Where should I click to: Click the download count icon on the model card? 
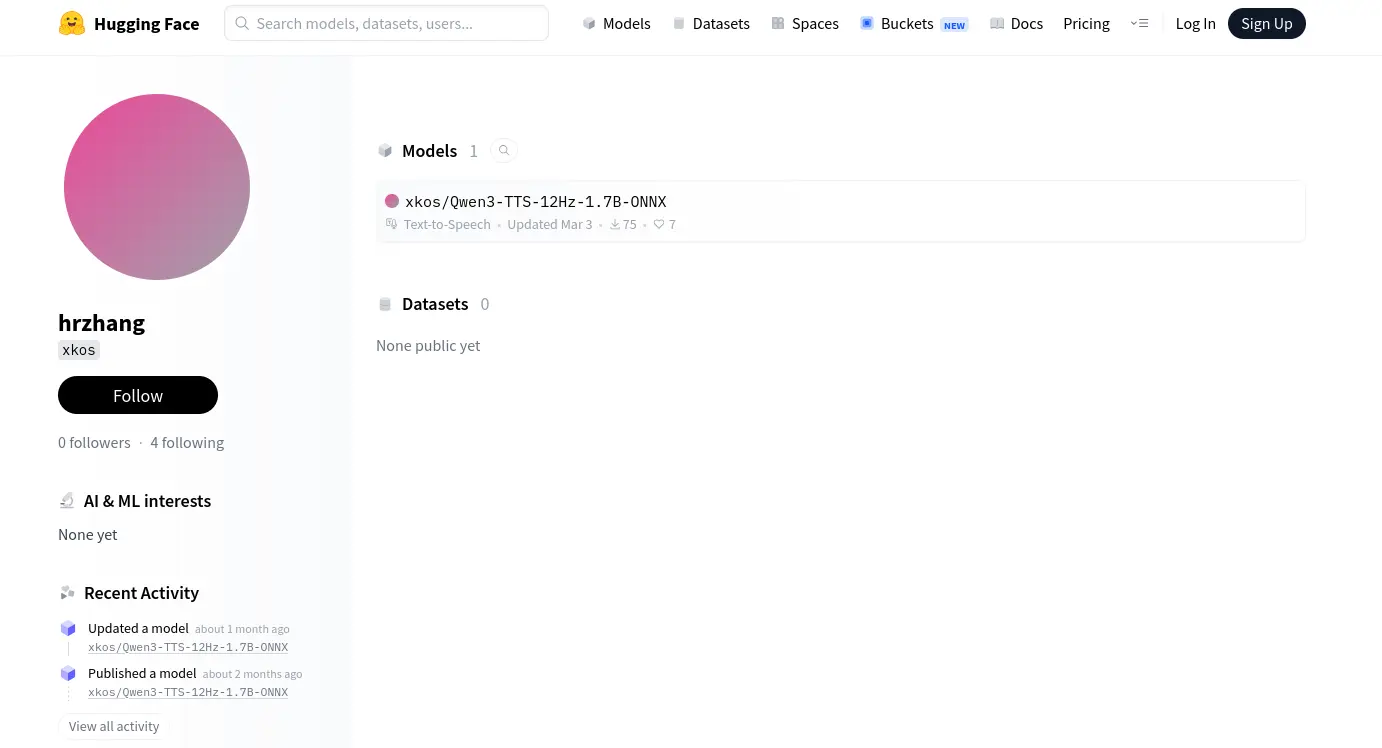615,225
